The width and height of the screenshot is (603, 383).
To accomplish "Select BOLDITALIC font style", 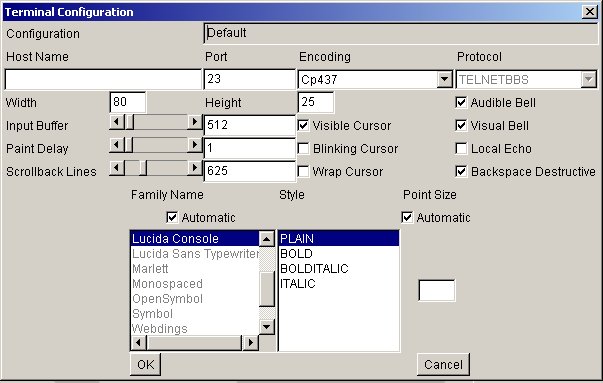I will click(338, 269).
